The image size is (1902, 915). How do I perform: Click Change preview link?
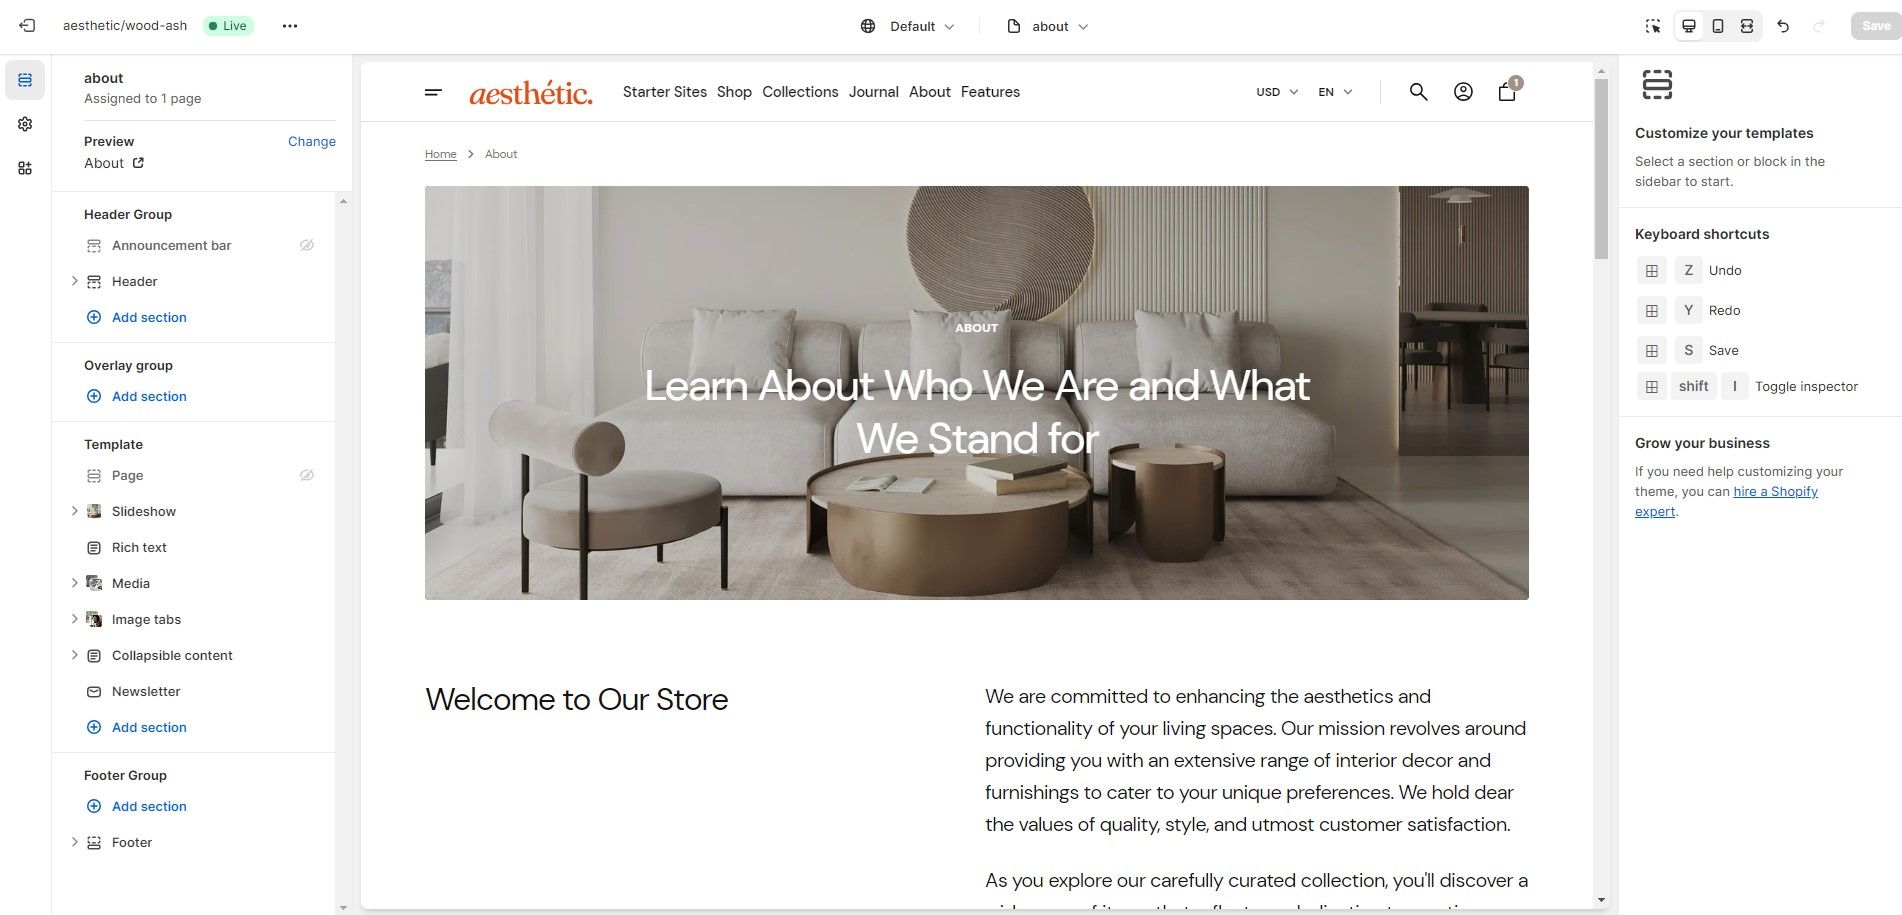(x=312, y=141)
